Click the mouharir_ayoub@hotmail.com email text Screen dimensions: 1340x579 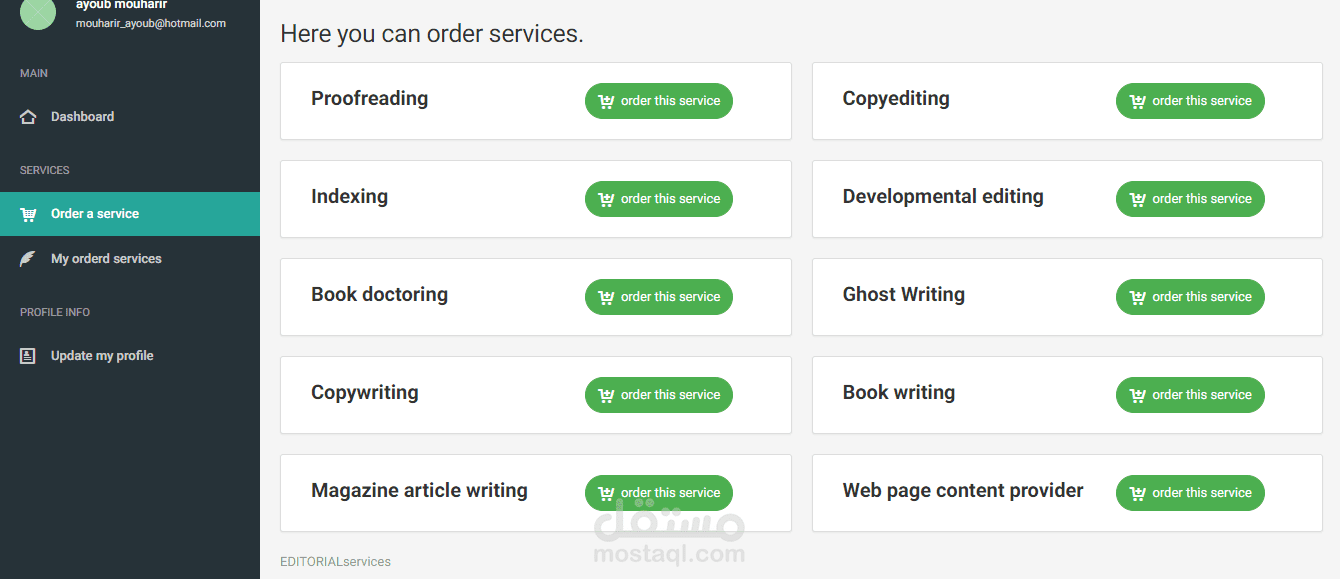(151, 23)
